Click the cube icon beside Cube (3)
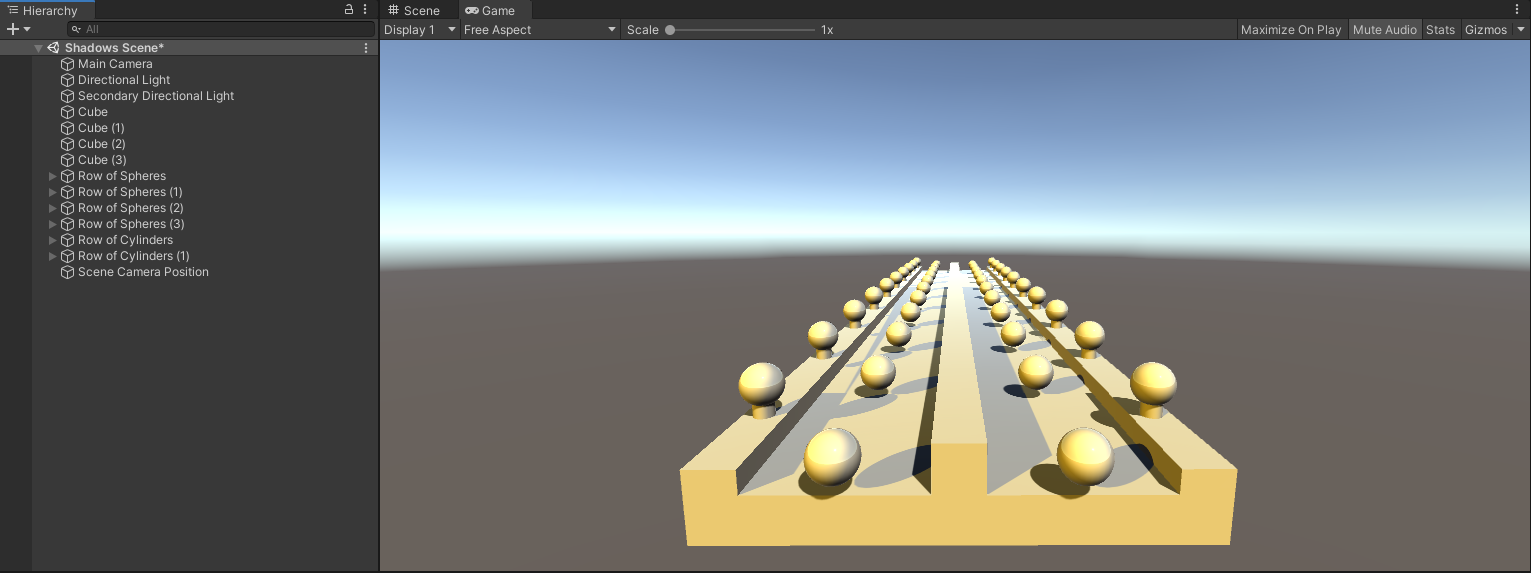The width and height of the screenshot is (1531, 573). pyautogui.click(x=68, y=160)
